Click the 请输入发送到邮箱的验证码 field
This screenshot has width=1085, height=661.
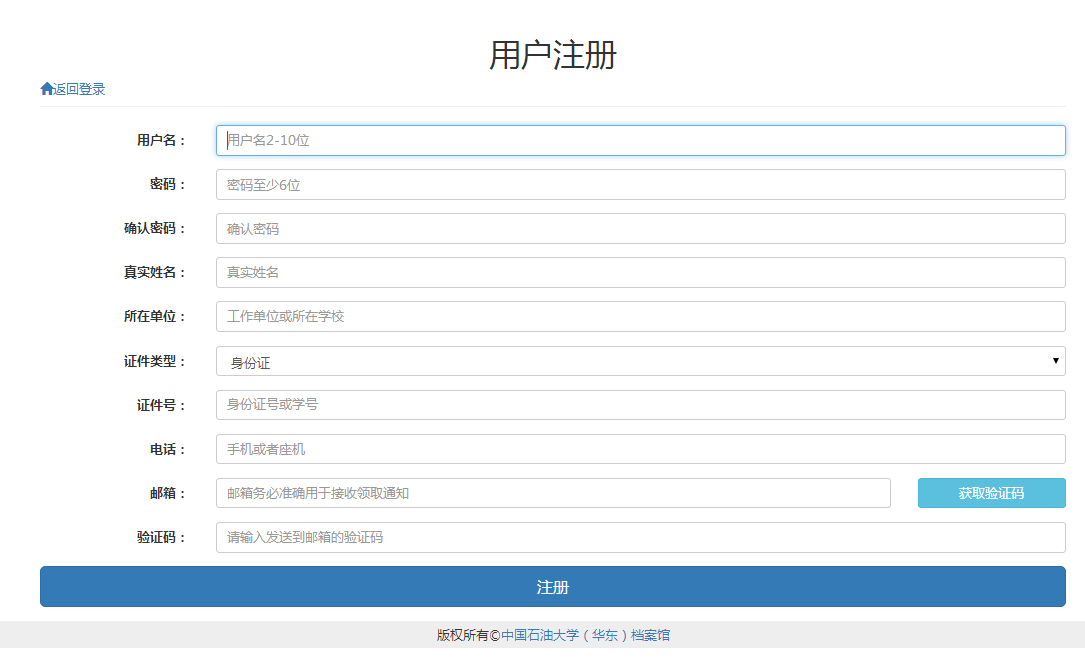pos(640,537)
